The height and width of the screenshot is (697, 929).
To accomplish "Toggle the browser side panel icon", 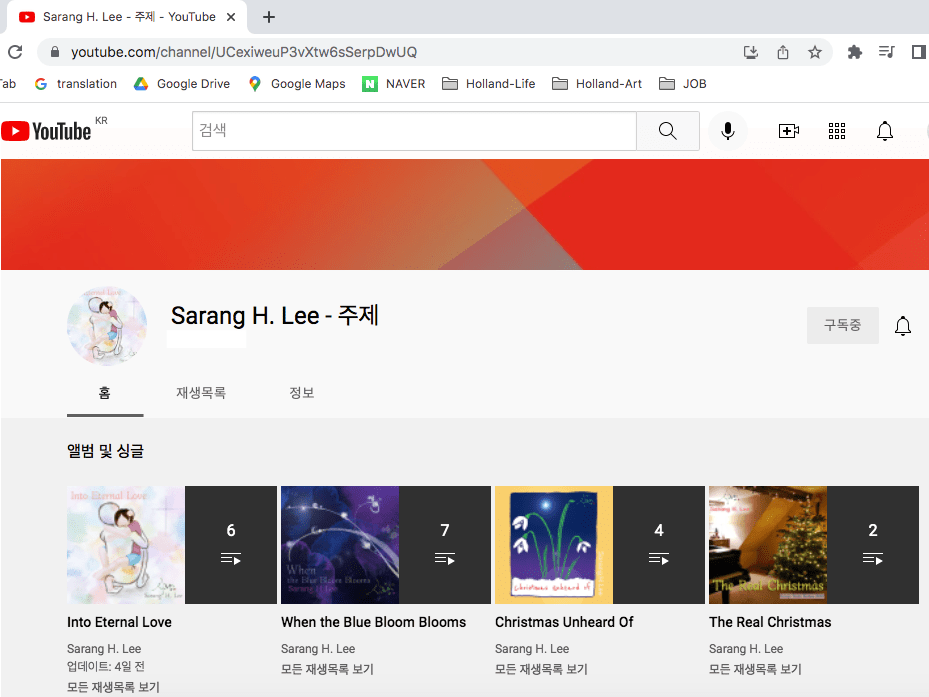I will [918, 52].
